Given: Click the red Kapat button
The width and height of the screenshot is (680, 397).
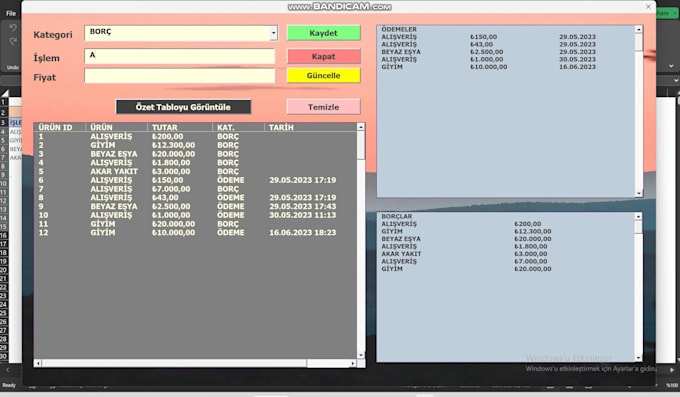Looking at the screenshot, I should coord(324,56).
